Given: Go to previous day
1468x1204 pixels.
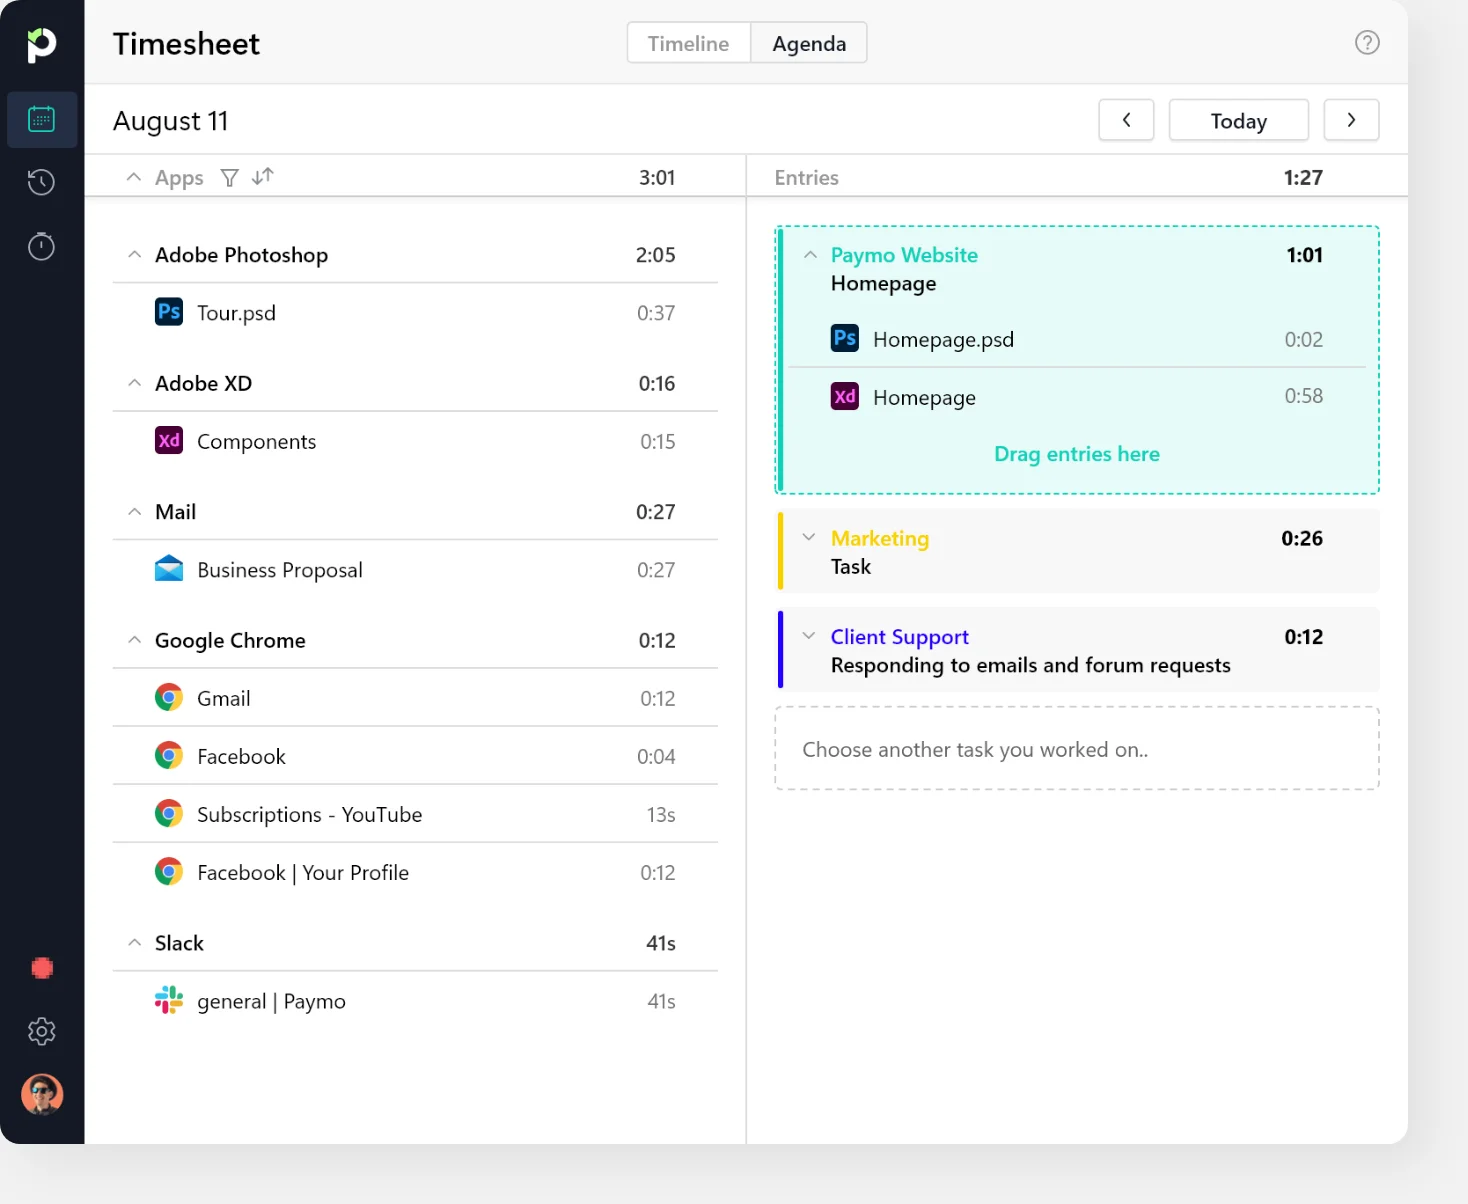Looking at the screenshot, I should tap(1126, 120).
